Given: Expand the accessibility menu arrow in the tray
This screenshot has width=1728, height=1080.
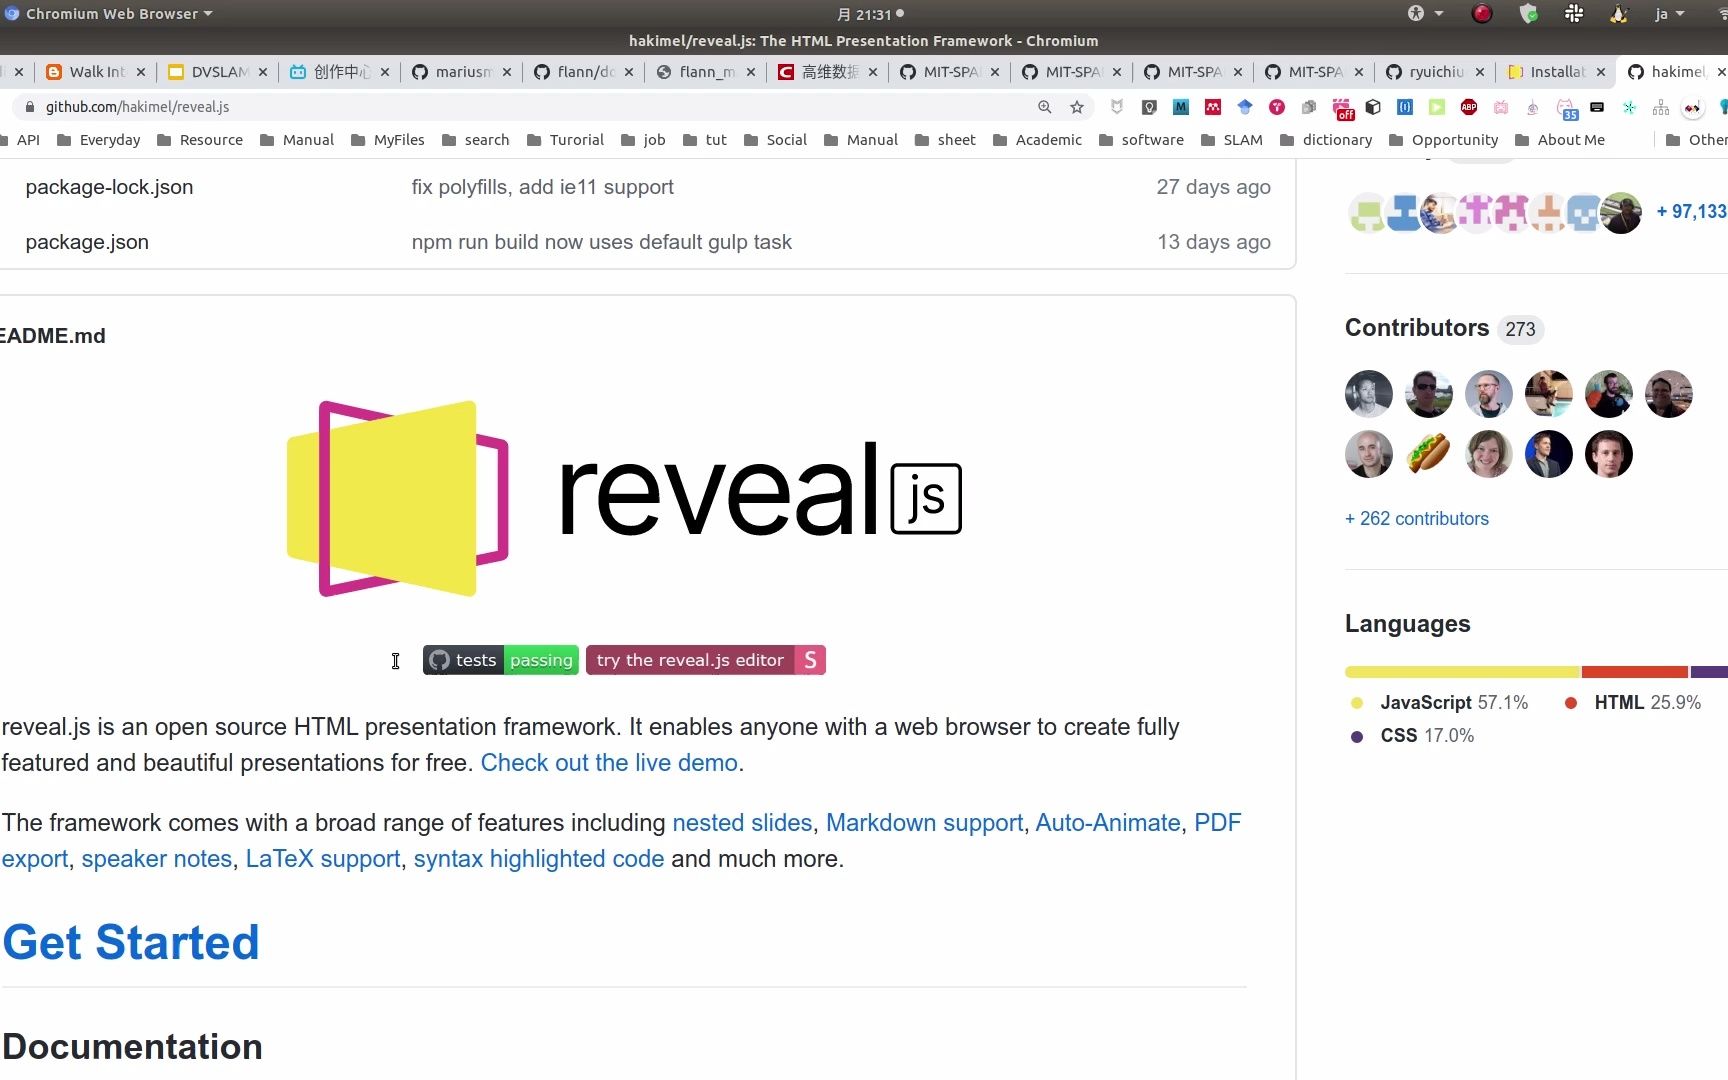Looking at the screenshot, I should pyautogui.click(x=1438, y=14).
